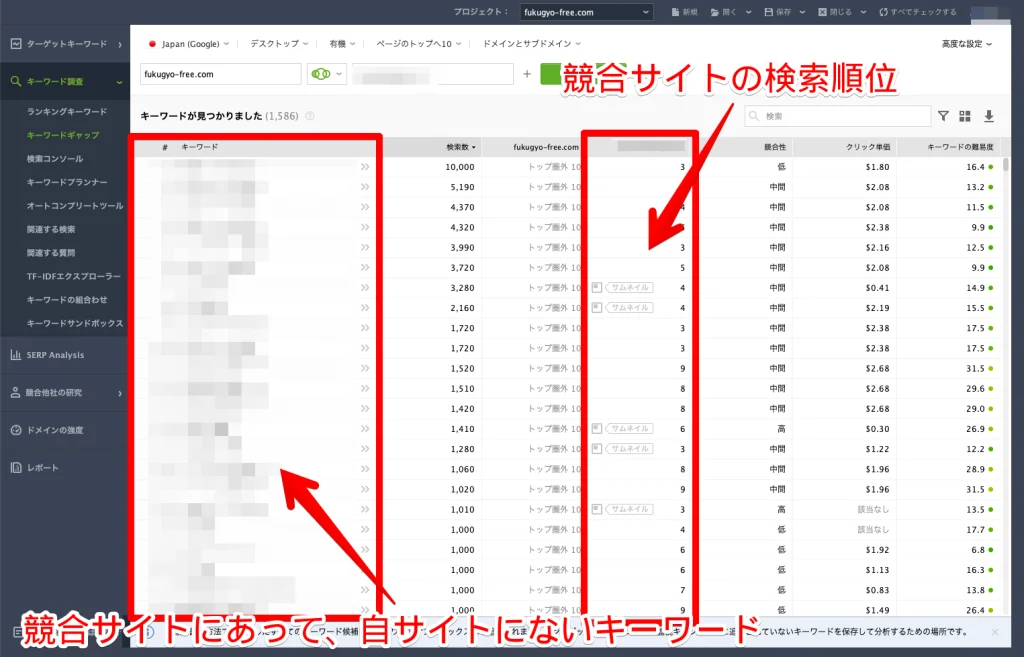Open the competitor research person icon

16,393
